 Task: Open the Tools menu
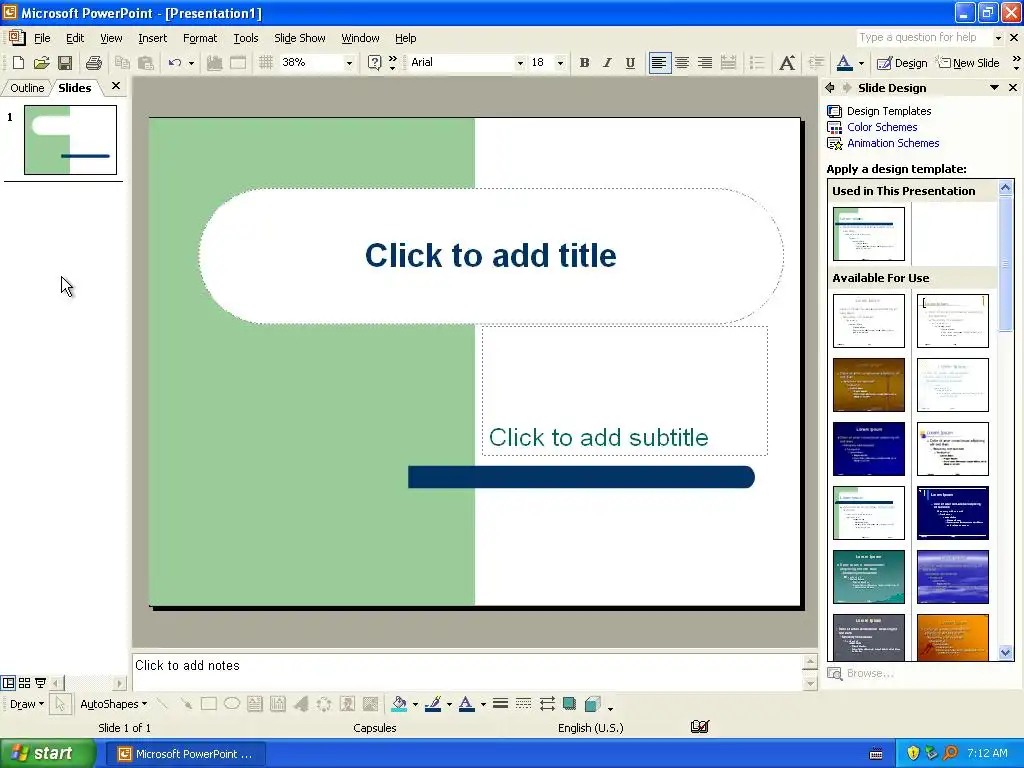[246, 38]
